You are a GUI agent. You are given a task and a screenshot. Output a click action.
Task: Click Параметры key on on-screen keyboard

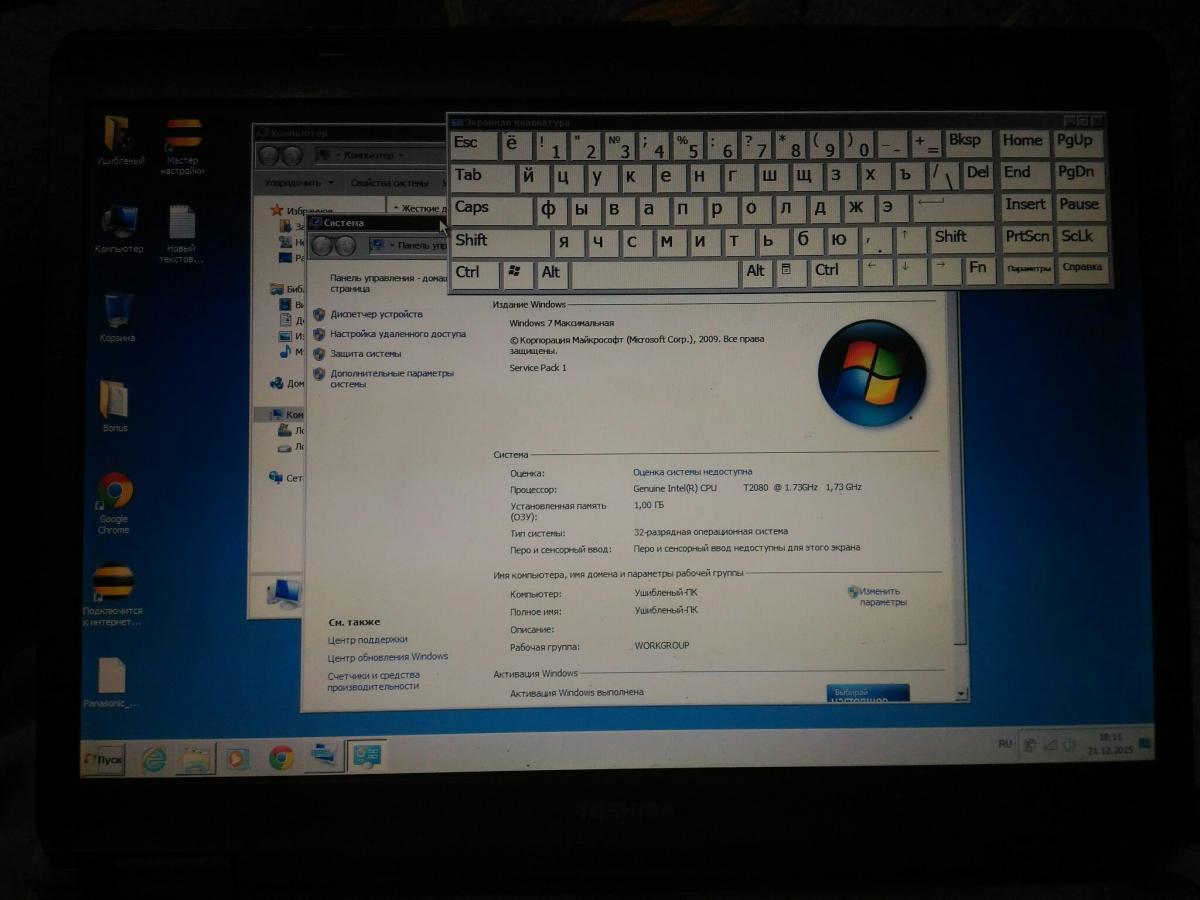point(1028,269)
